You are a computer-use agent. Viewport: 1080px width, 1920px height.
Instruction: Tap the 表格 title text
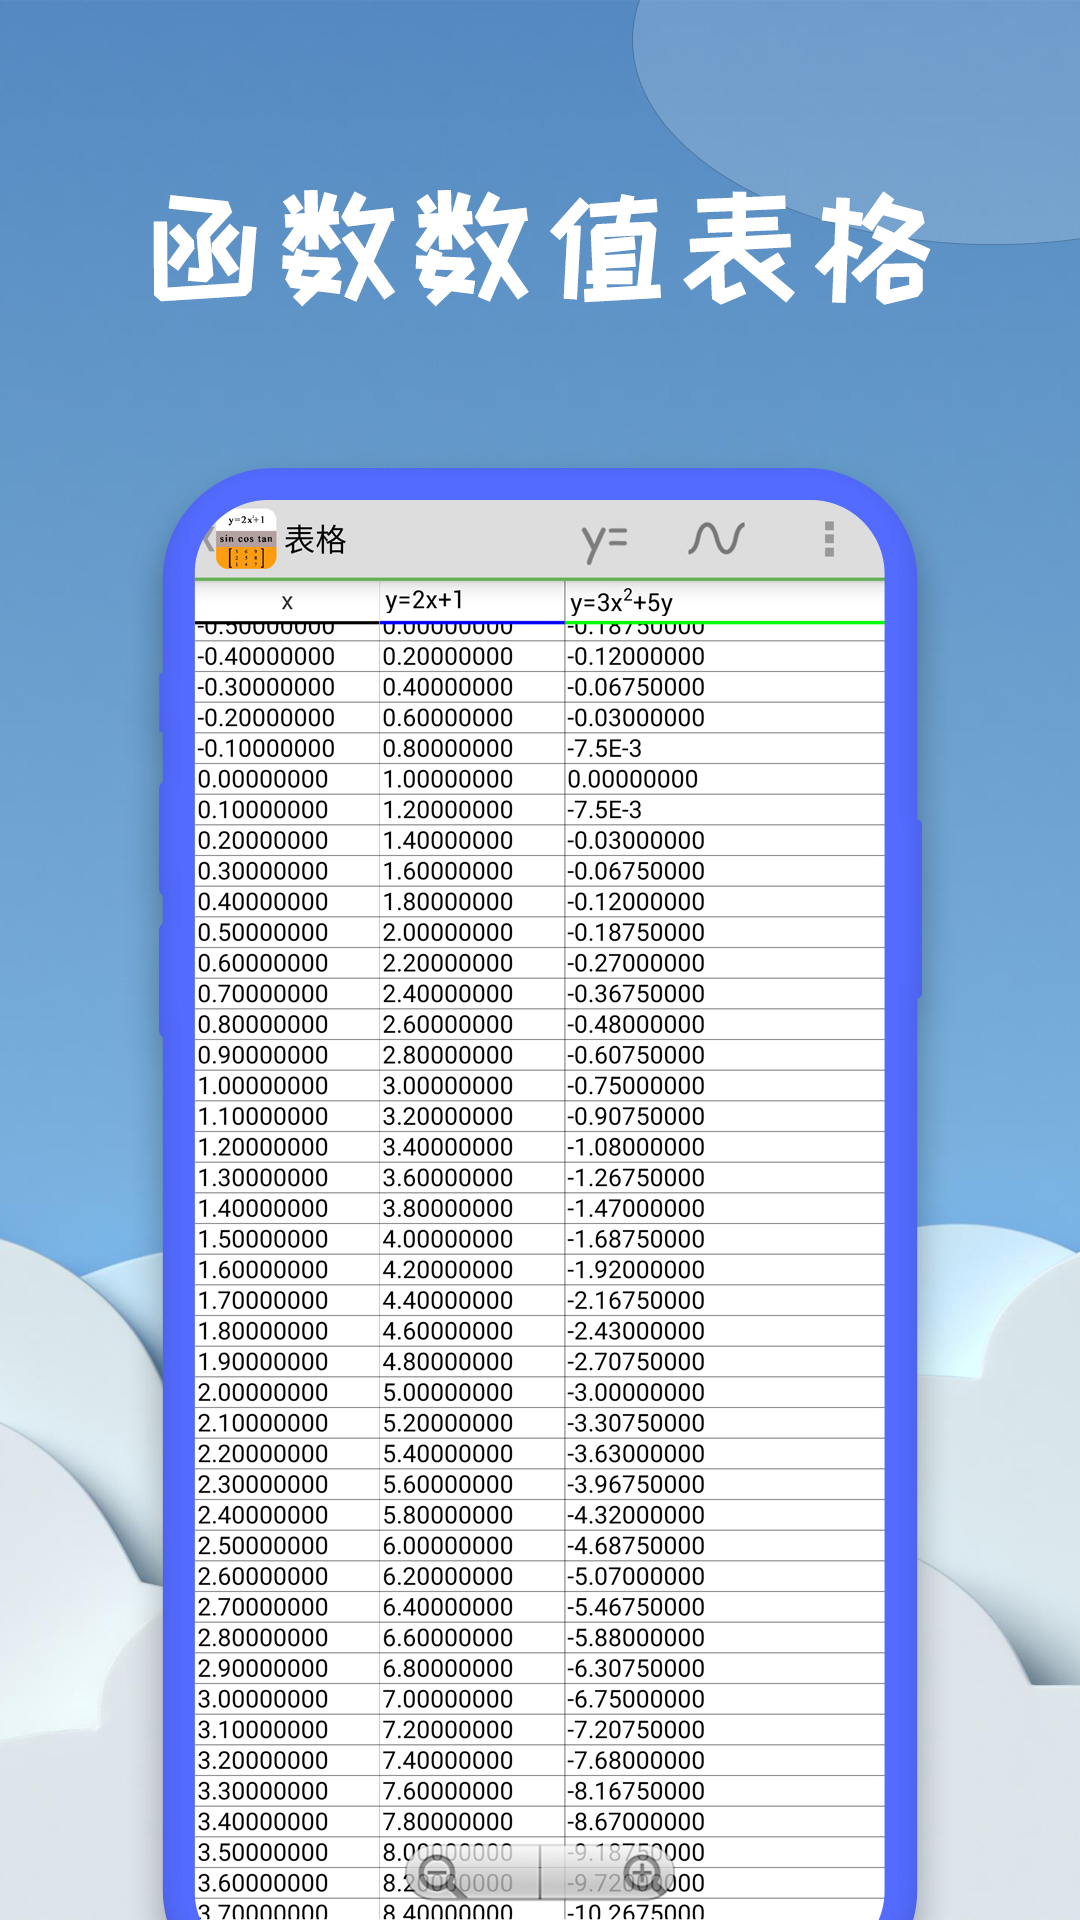[315, 540]
